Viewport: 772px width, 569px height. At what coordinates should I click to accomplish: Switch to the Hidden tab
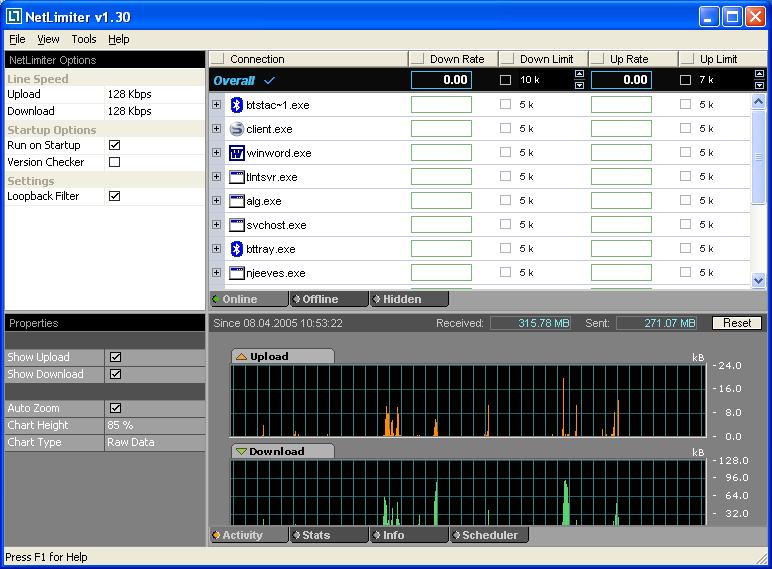tap(410, 299)
